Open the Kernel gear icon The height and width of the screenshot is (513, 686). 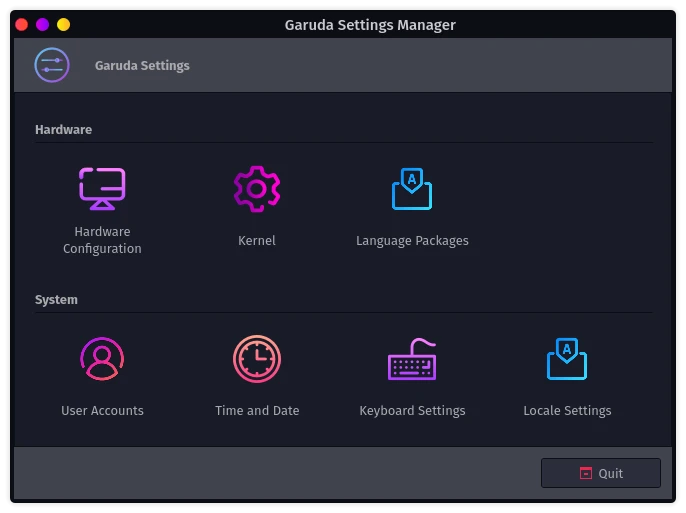pos(257,188)
